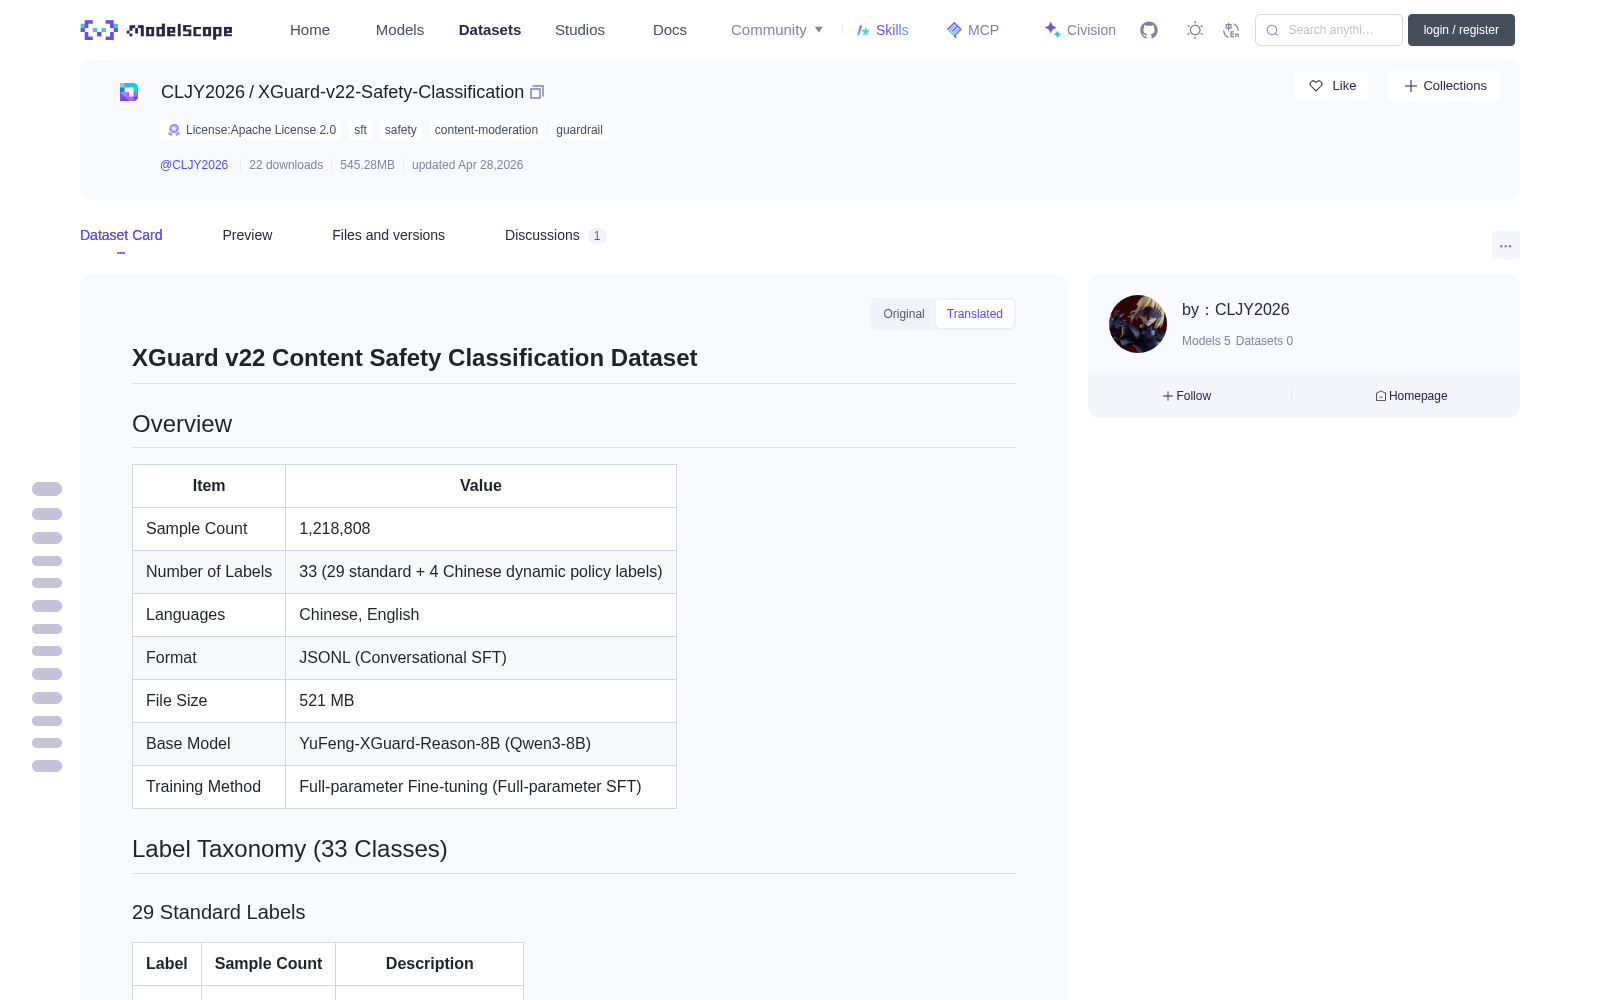Click the @CLJY2026 owner link
The image size is (1600, 1000).
194,165
